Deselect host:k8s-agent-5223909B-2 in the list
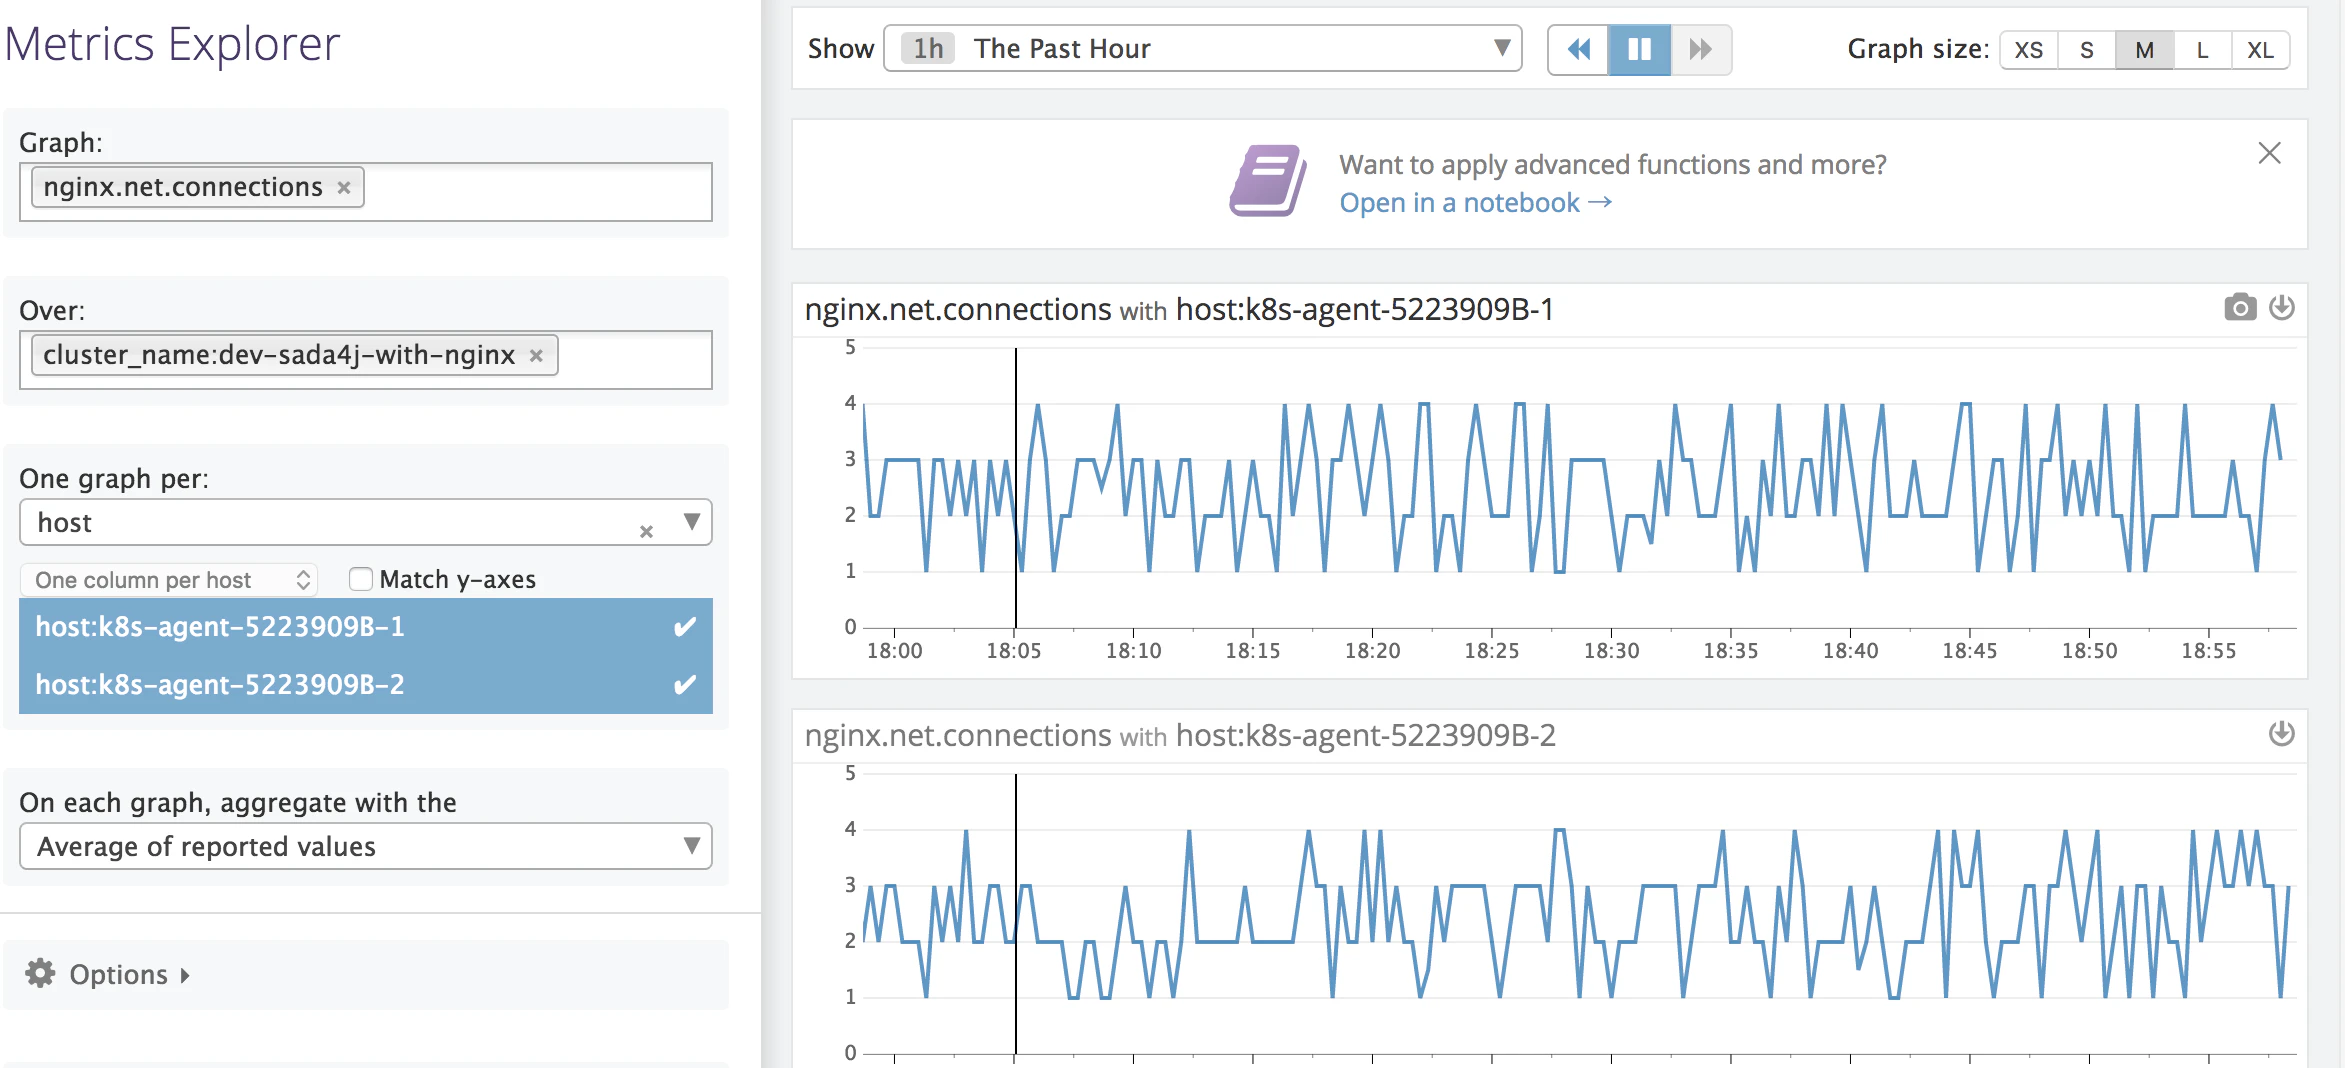The width and height of the screenshot is (2345, 1068). 366,685
